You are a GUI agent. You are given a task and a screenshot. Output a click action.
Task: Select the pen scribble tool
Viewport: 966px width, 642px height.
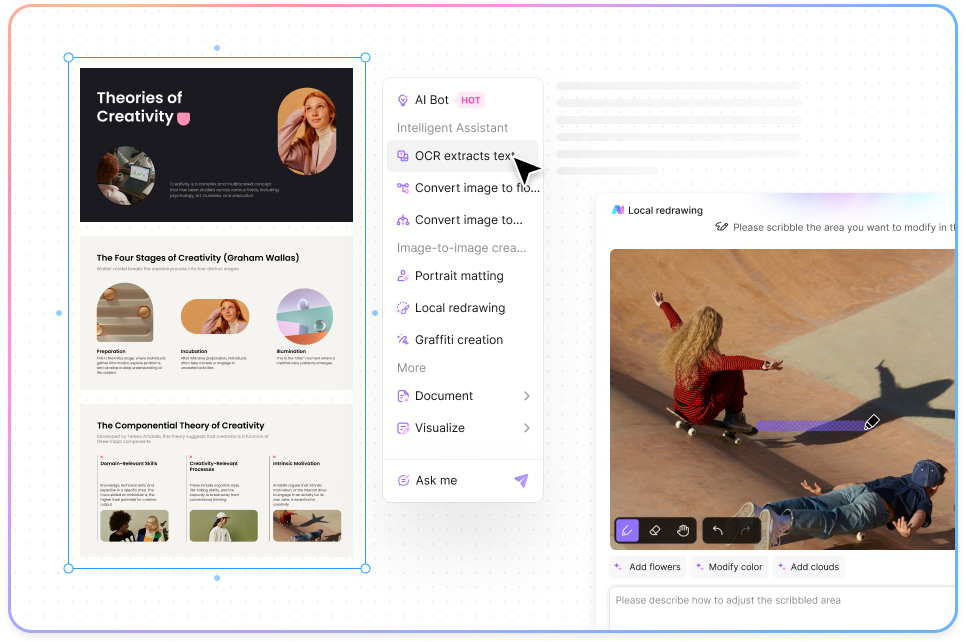tap(627, 530)
